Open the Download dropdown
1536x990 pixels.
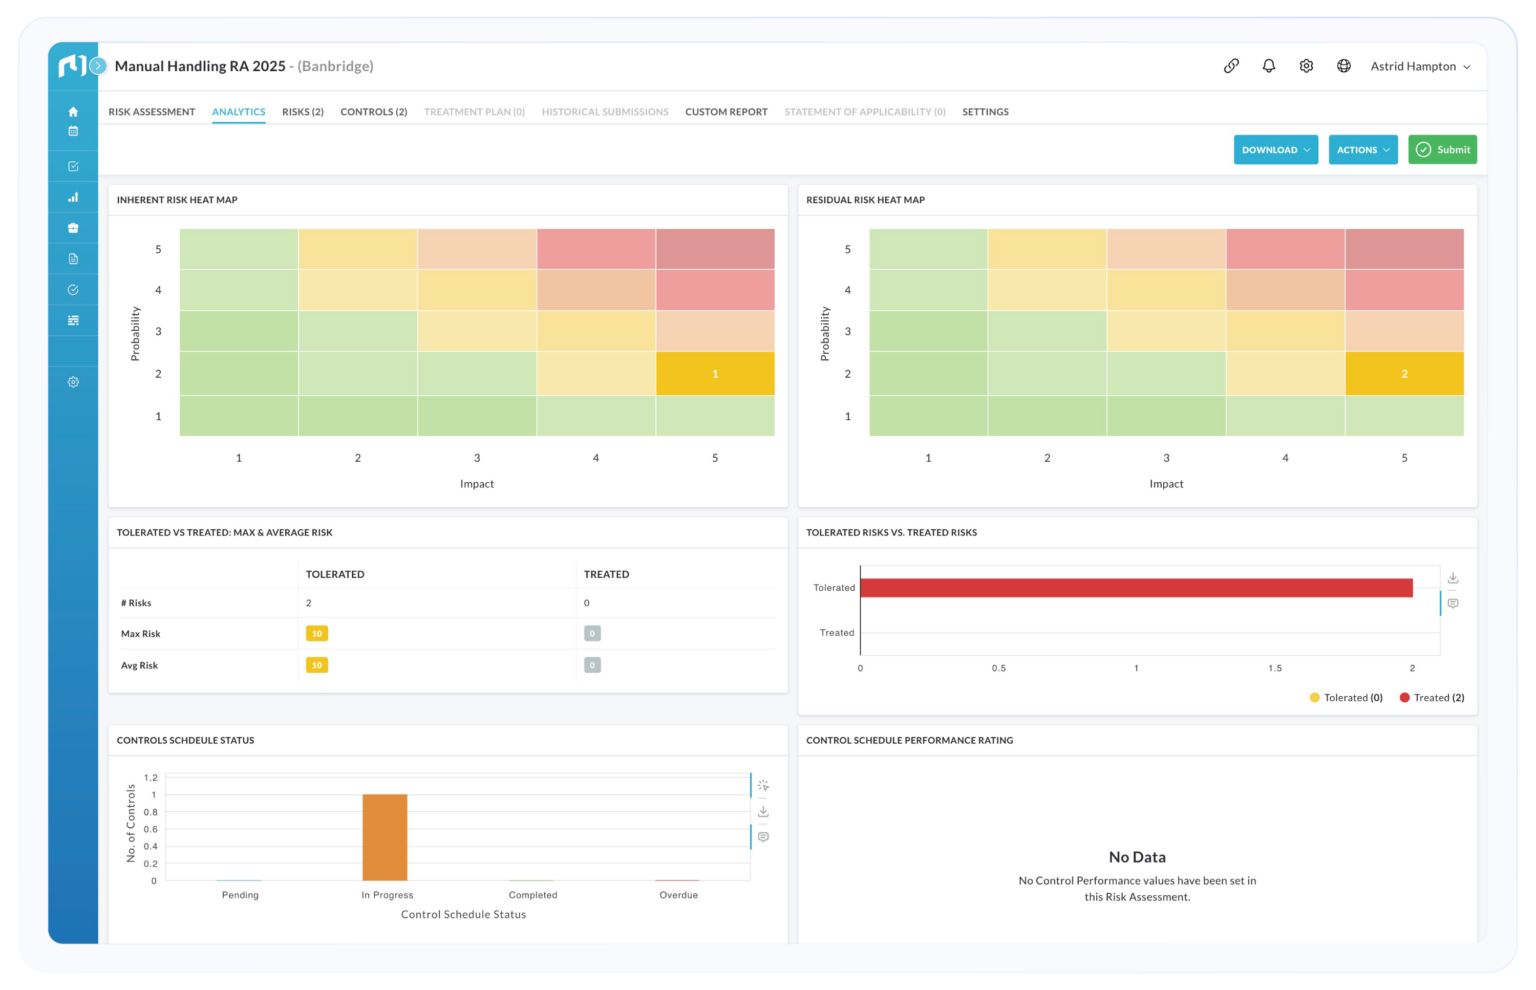coord(1276,150)
